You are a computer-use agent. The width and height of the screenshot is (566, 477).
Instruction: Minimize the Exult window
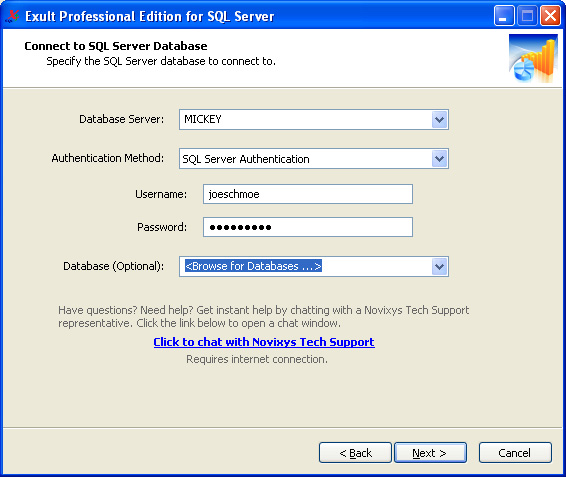pyautogui.click(x=504, y=16)
